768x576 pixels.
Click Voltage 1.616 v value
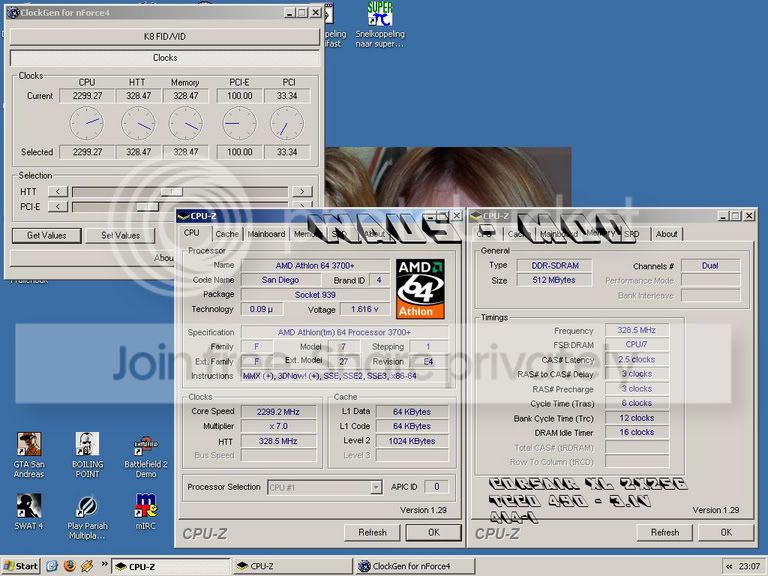pyautogui.click(x=365, y=310)
